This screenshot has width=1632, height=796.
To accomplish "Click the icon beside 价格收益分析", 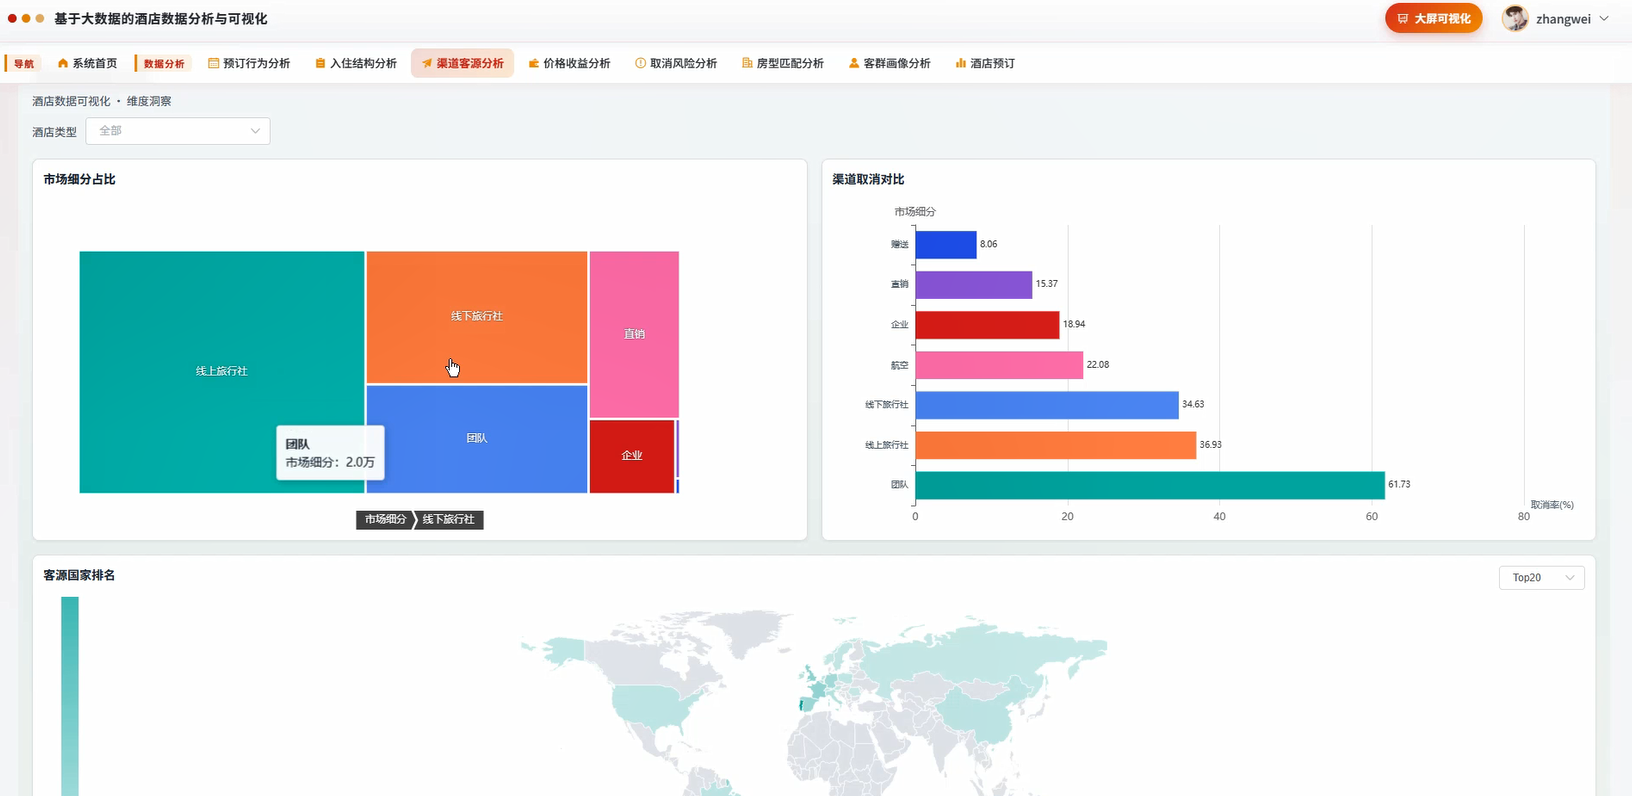I will pyautogui.click(x=534, y=63).
